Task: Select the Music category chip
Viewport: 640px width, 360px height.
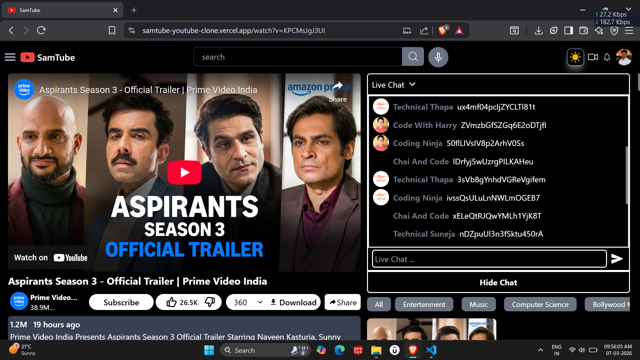Action: click(x=478, y=304)
